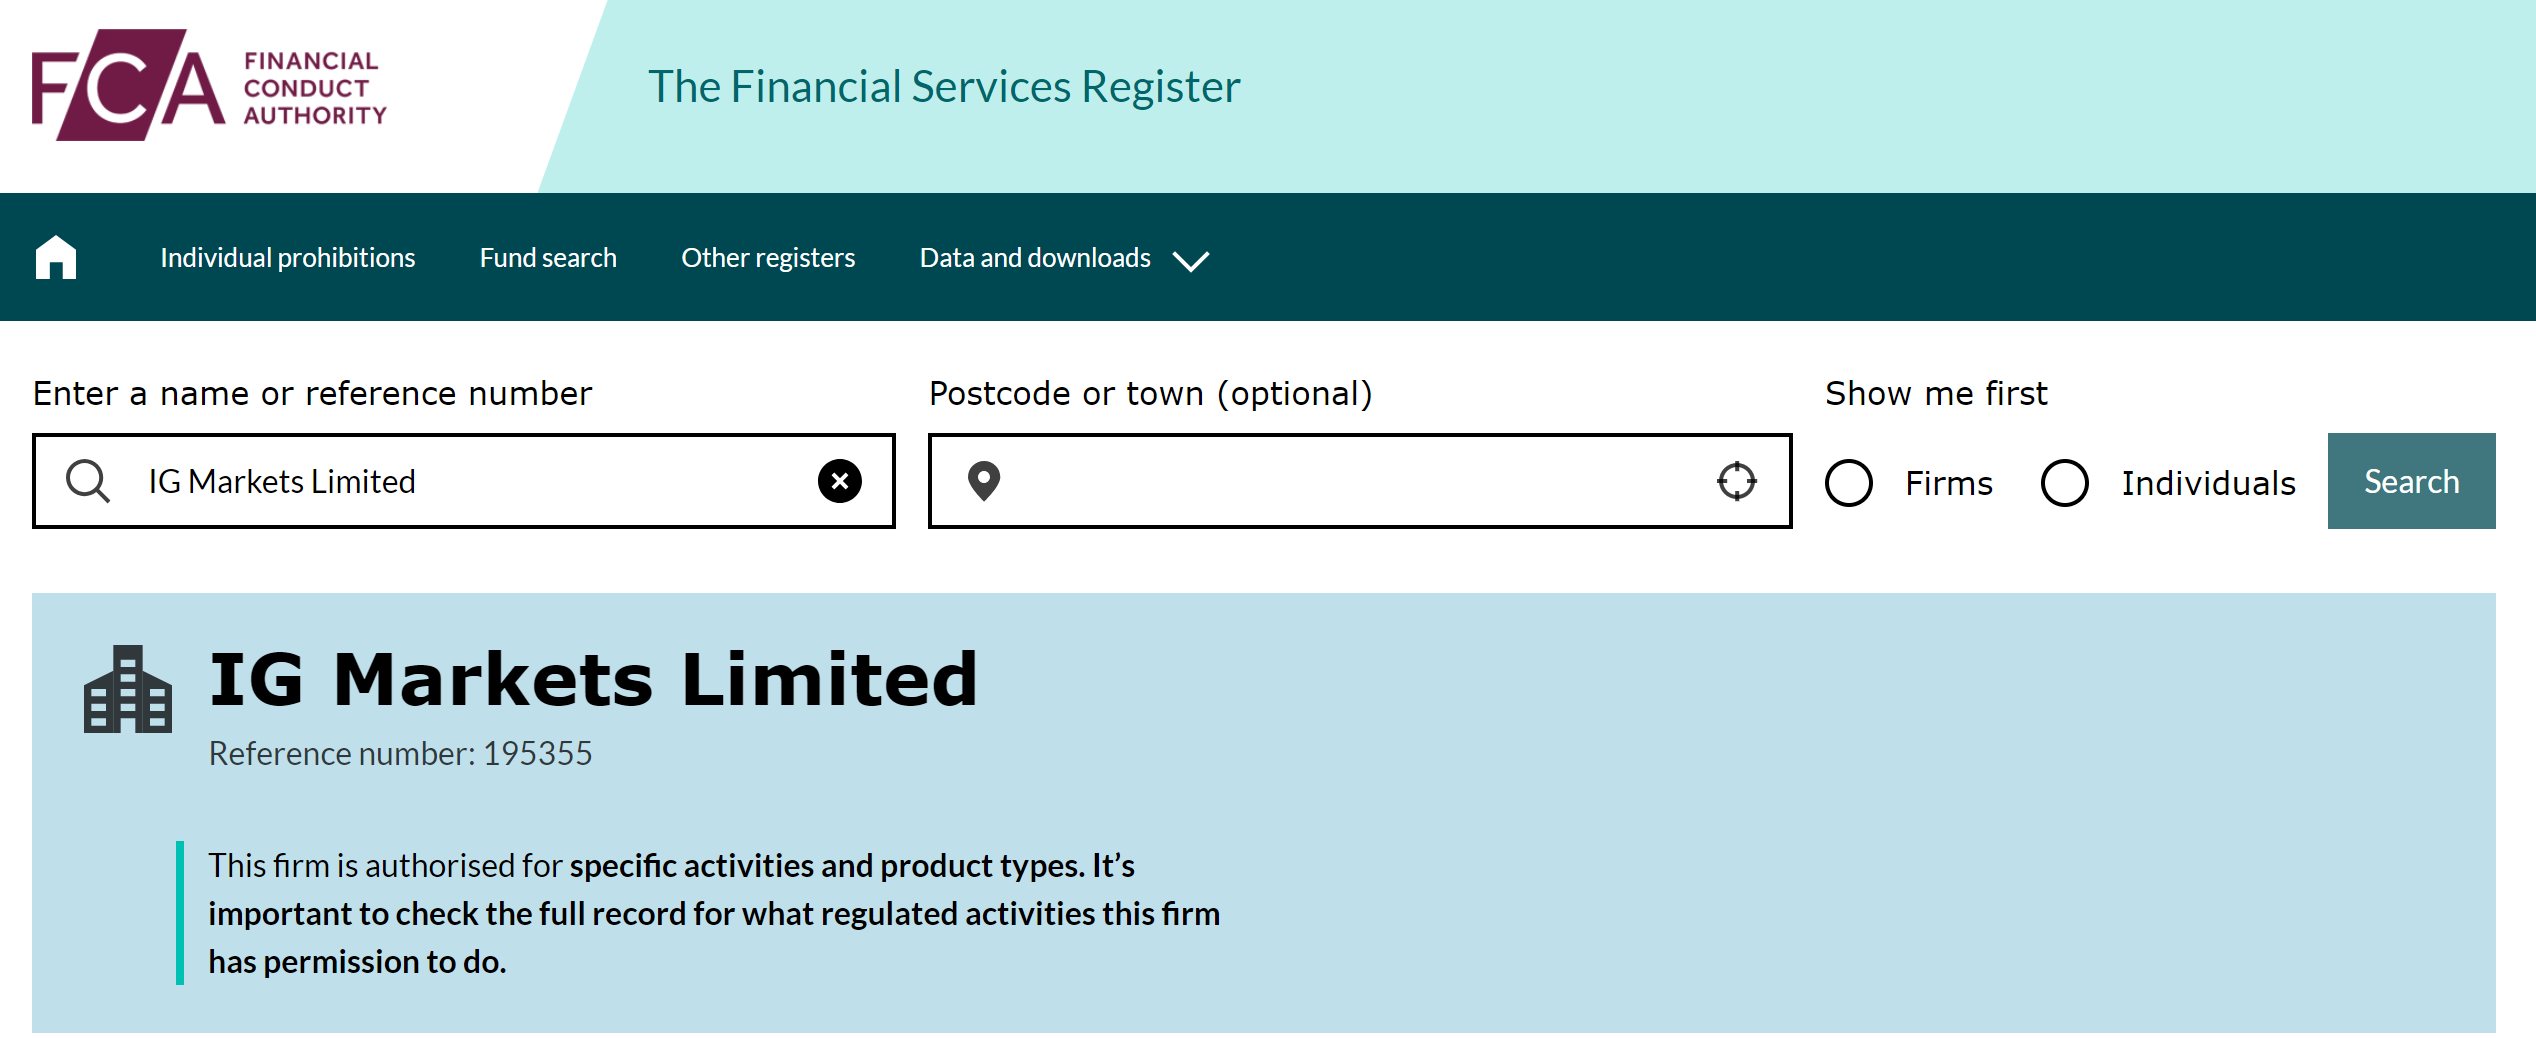This screenshot has width=2536, height=1045.
Task: Focus the name or reference number field
Action: click(x=464, y=481)
